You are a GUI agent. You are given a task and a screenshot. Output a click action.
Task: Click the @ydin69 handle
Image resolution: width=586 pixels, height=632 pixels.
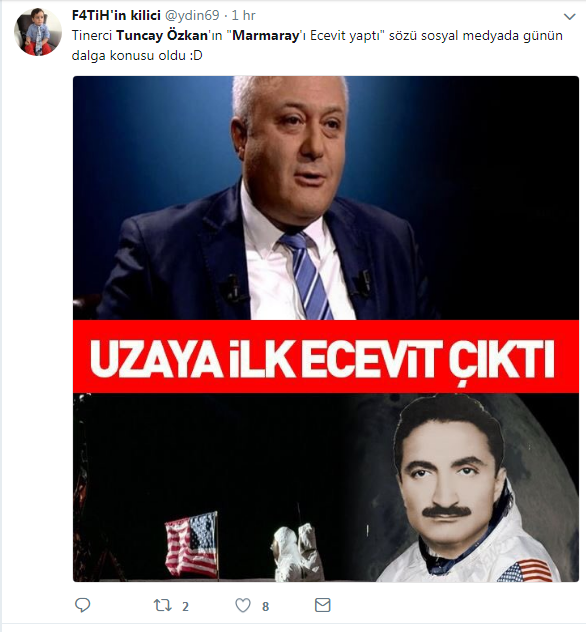[x=192, y=15]
